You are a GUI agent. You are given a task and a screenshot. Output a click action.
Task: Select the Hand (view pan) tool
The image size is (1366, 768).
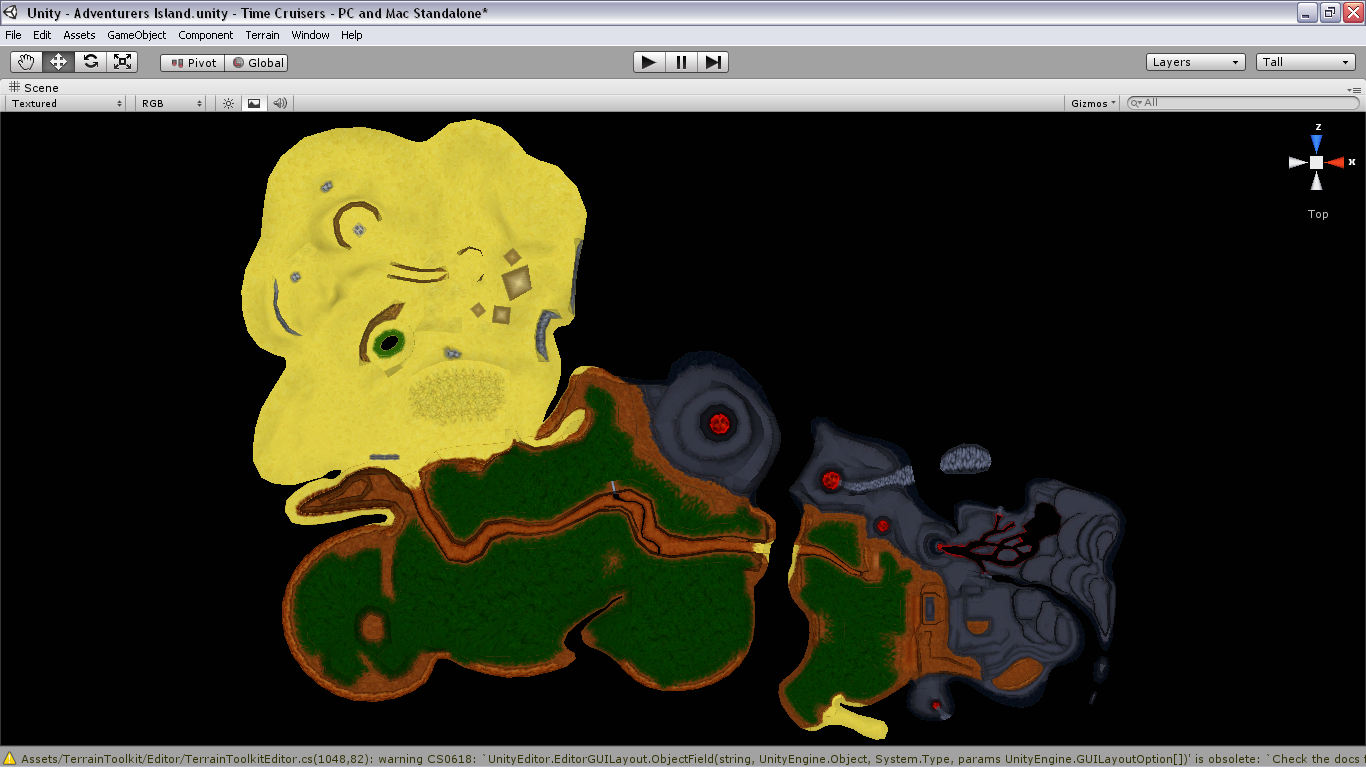click(26, 62)
